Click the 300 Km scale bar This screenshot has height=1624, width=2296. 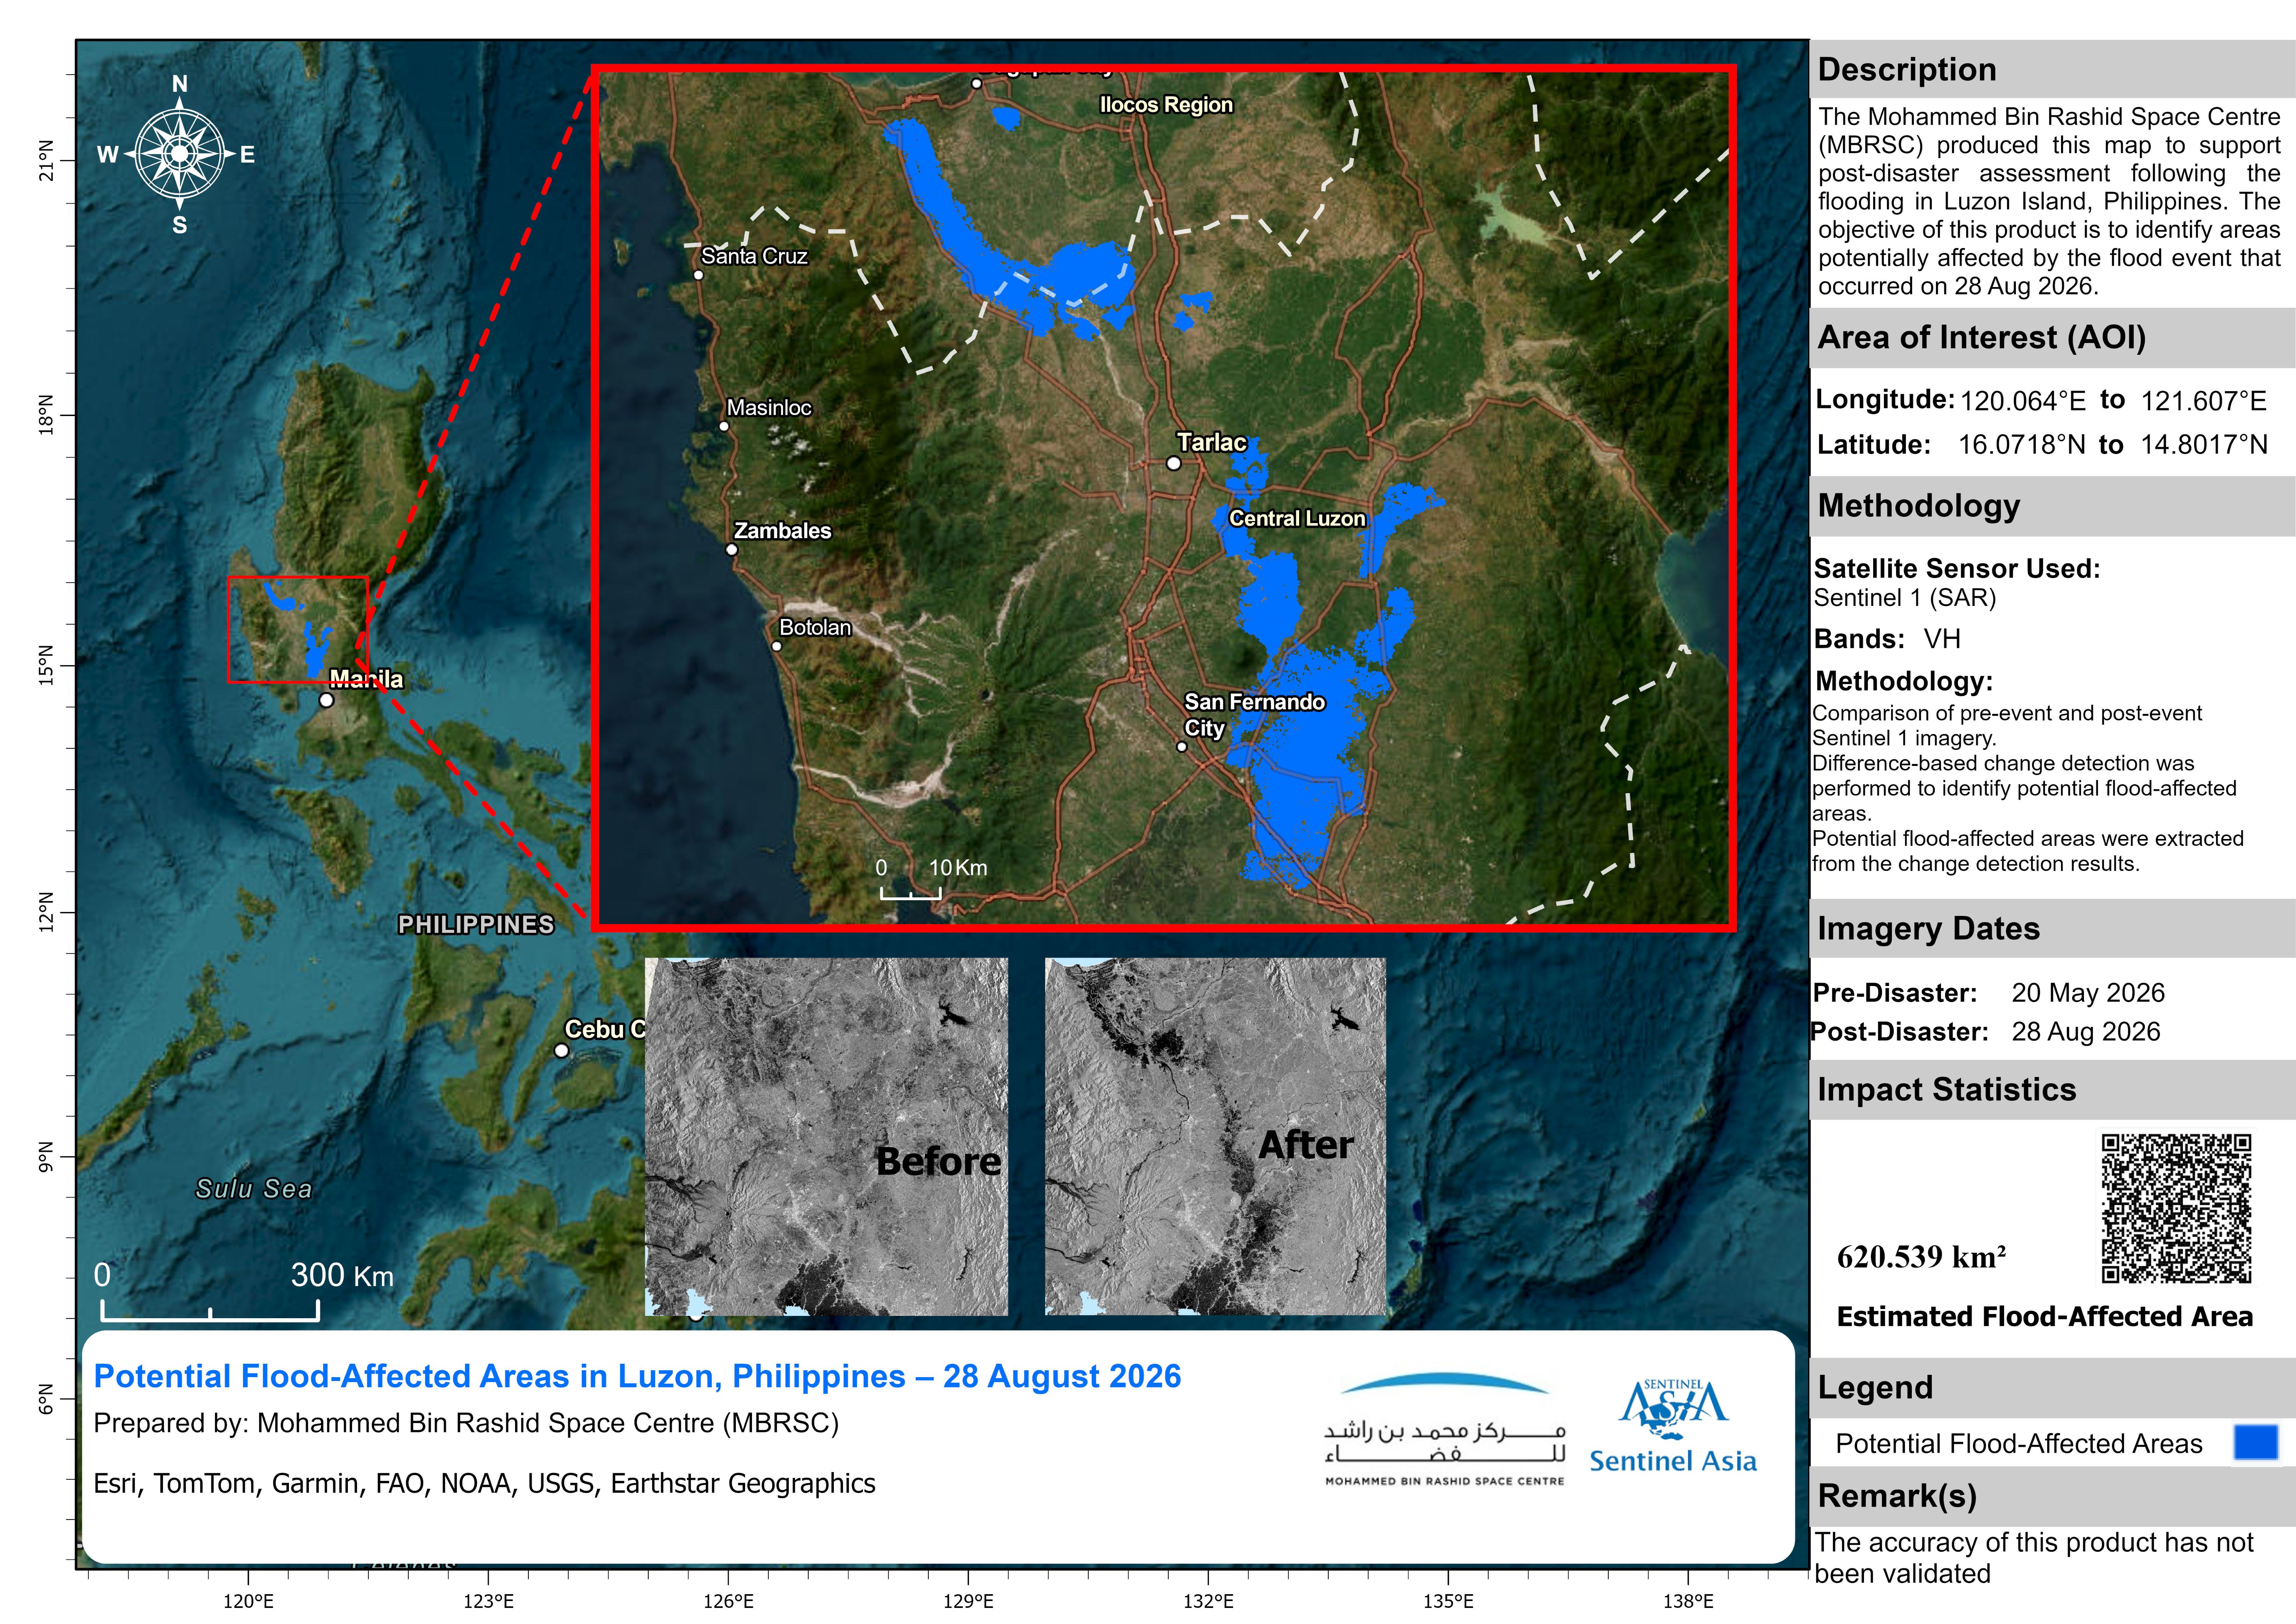(x=210, y=1295)
